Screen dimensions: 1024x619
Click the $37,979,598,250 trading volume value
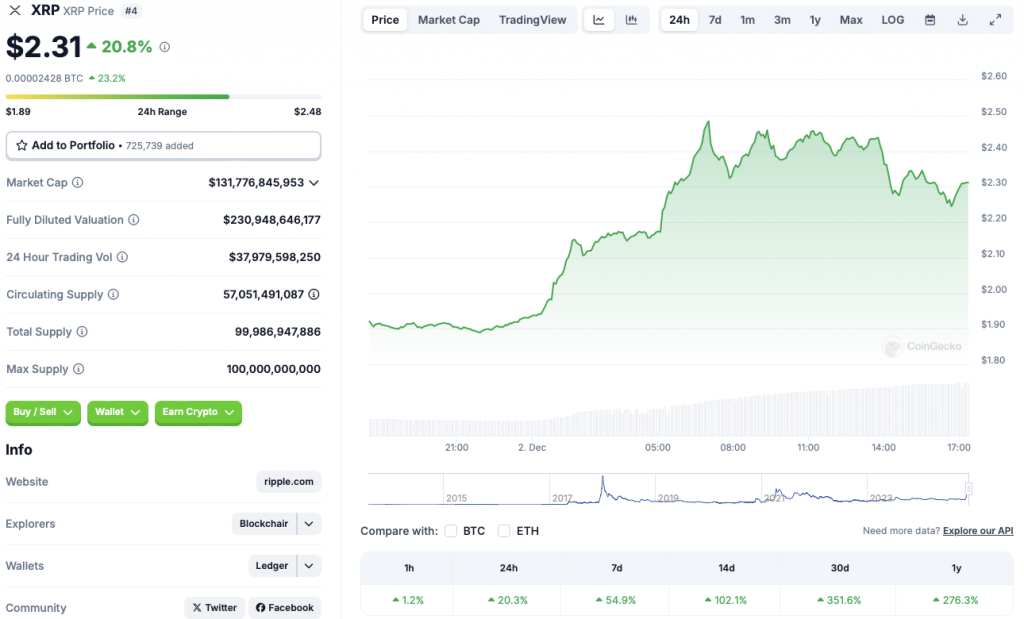coord(274,257)
